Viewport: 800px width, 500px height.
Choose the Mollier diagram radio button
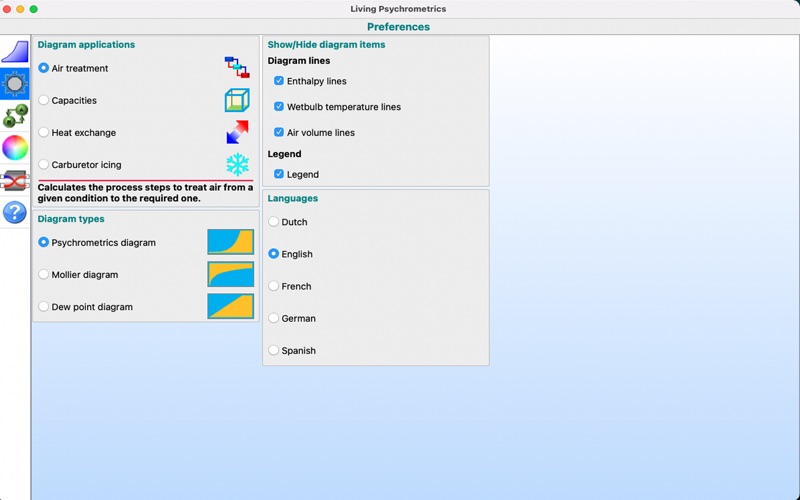(43, 274)
